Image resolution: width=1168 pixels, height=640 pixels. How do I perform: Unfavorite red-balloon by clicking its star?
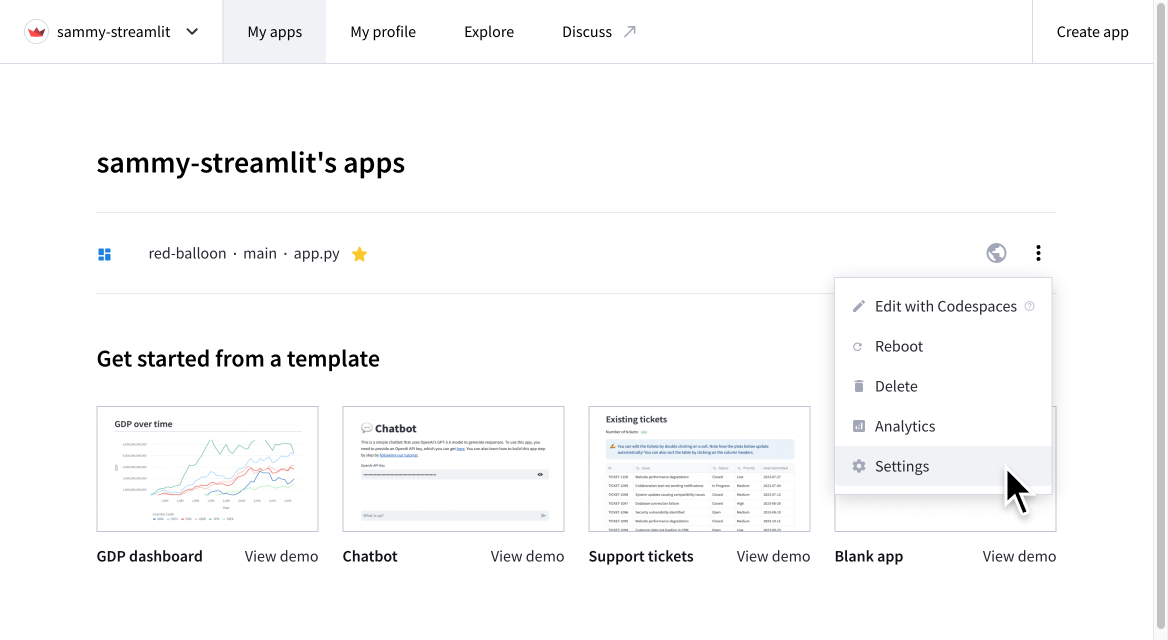359,253
